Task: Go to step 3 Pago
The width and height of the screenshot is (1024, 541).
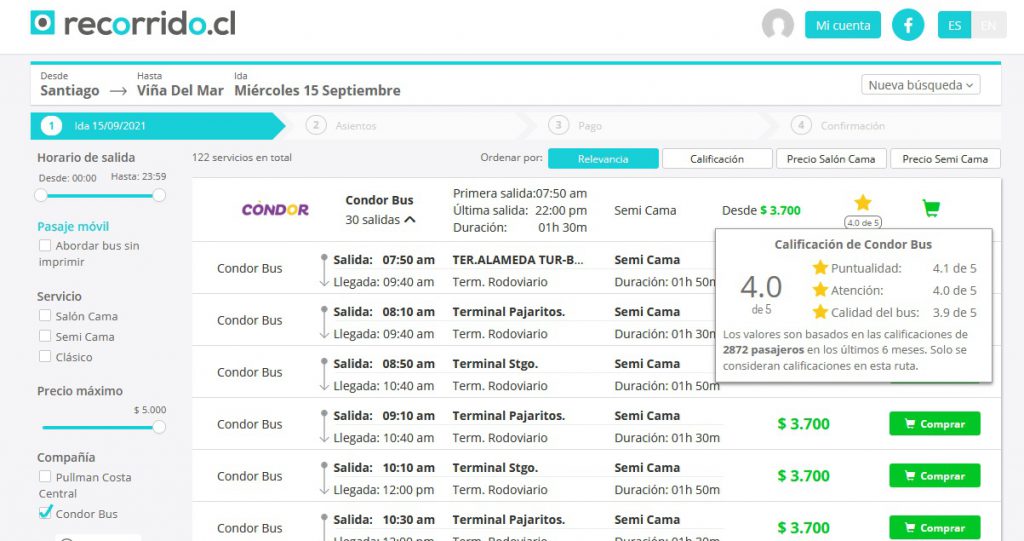Action: [x=575, y=125]
